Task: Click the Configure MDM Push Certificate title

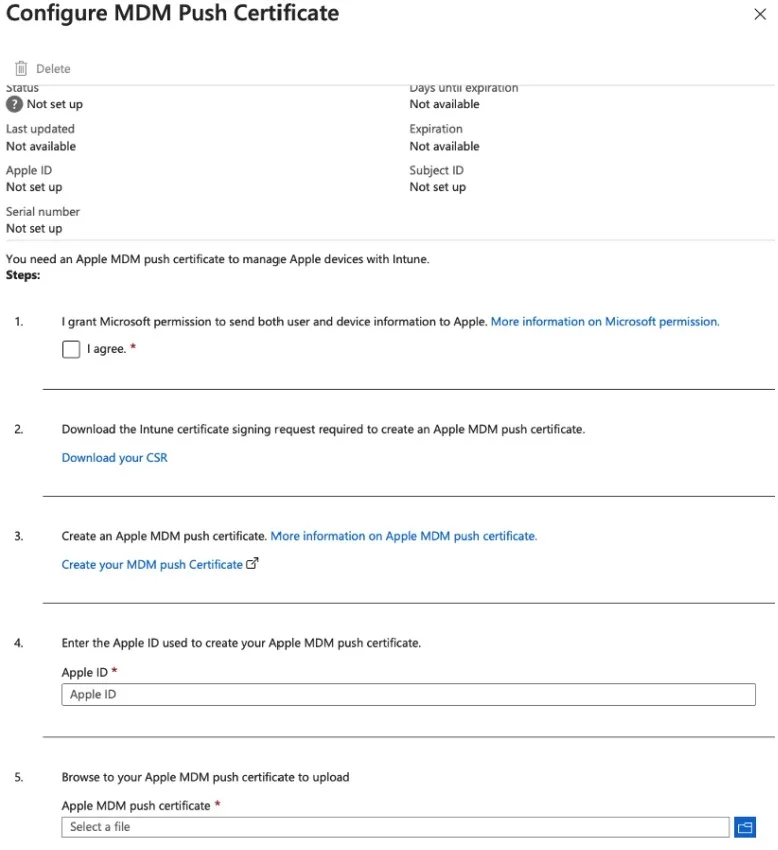Action: click(x=173, y=14)
